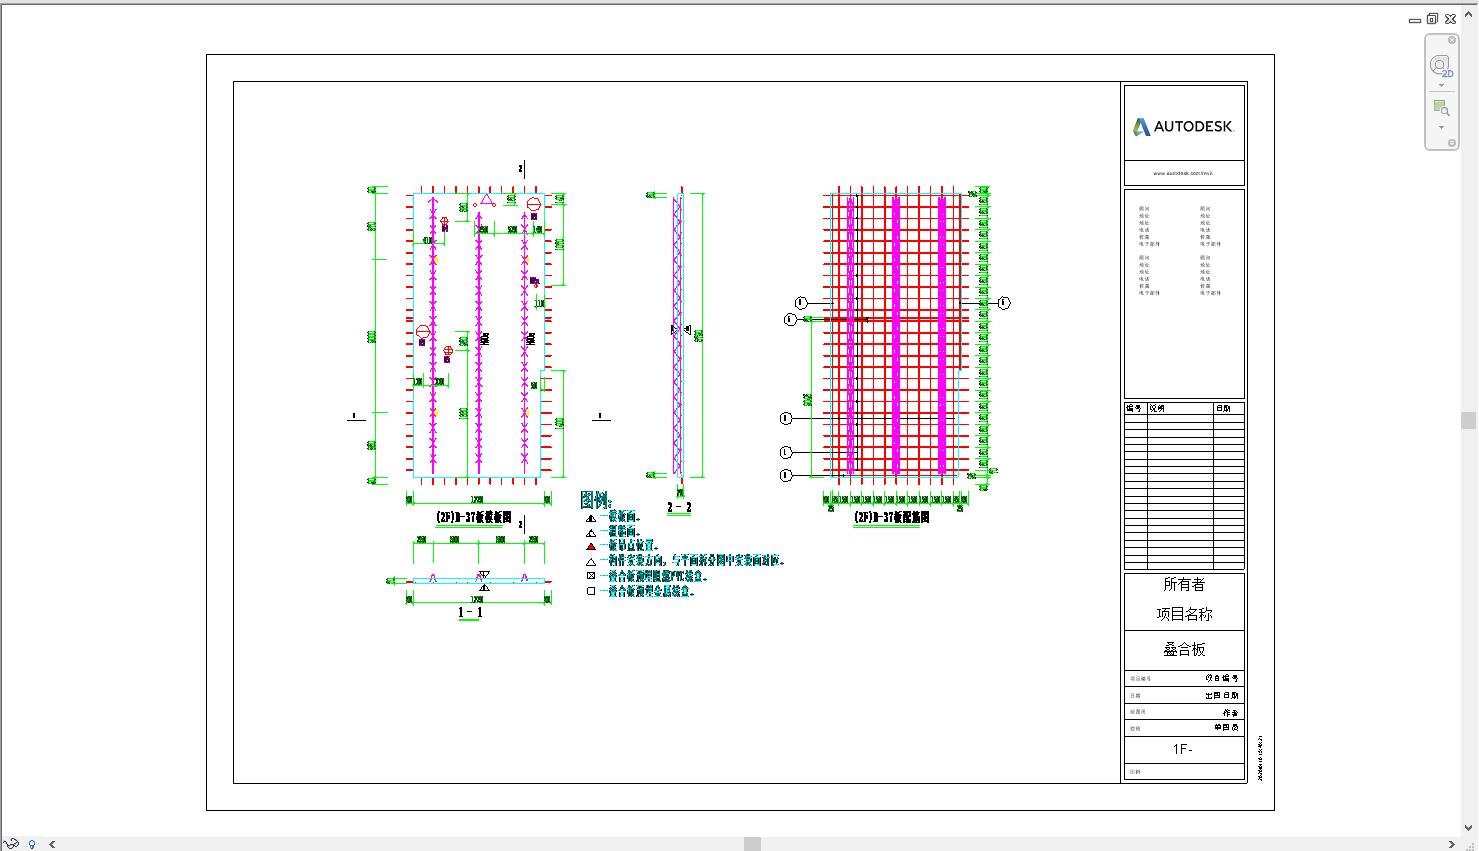Click the horizontal scrollbar right arrow
Image resolution: width=1479 pixels, height=851 pixels.
(1452, 844)
